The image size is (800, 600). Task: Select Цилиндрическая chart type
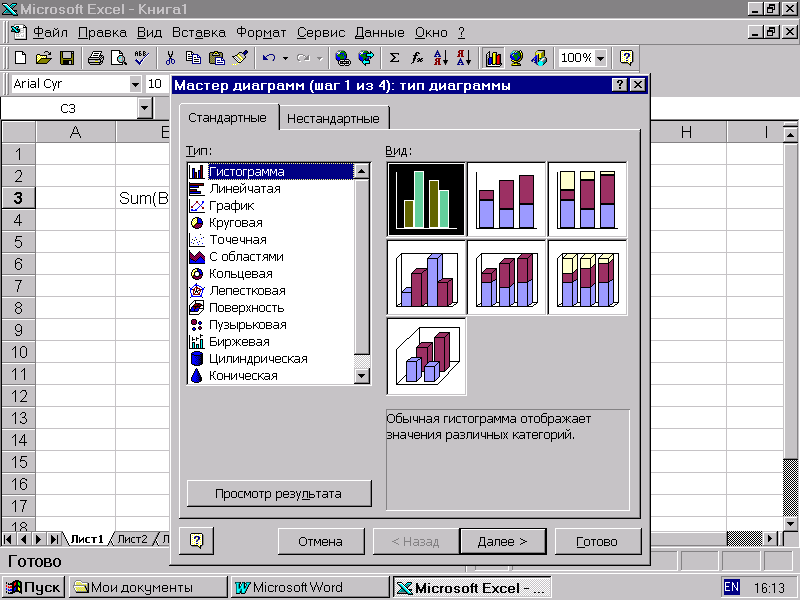pyautogui.click(x=270, y=359)
